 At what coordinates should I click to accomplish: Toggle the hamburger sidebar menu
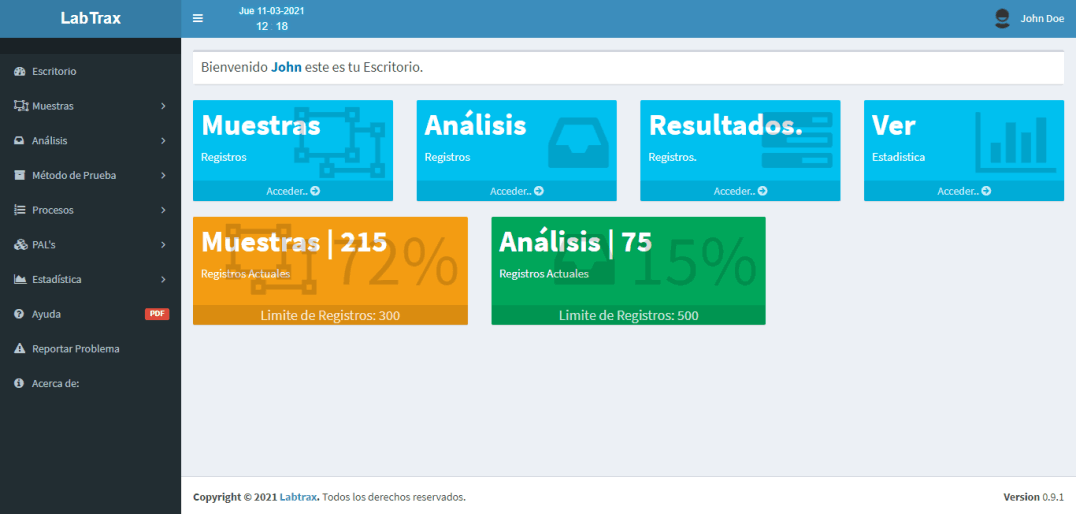[198, 18]
